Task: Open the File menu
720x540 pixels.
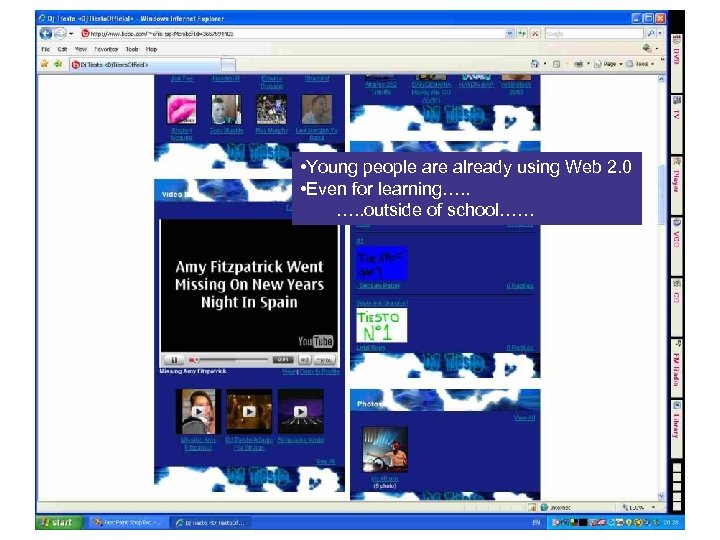Action: coord(45,49)
